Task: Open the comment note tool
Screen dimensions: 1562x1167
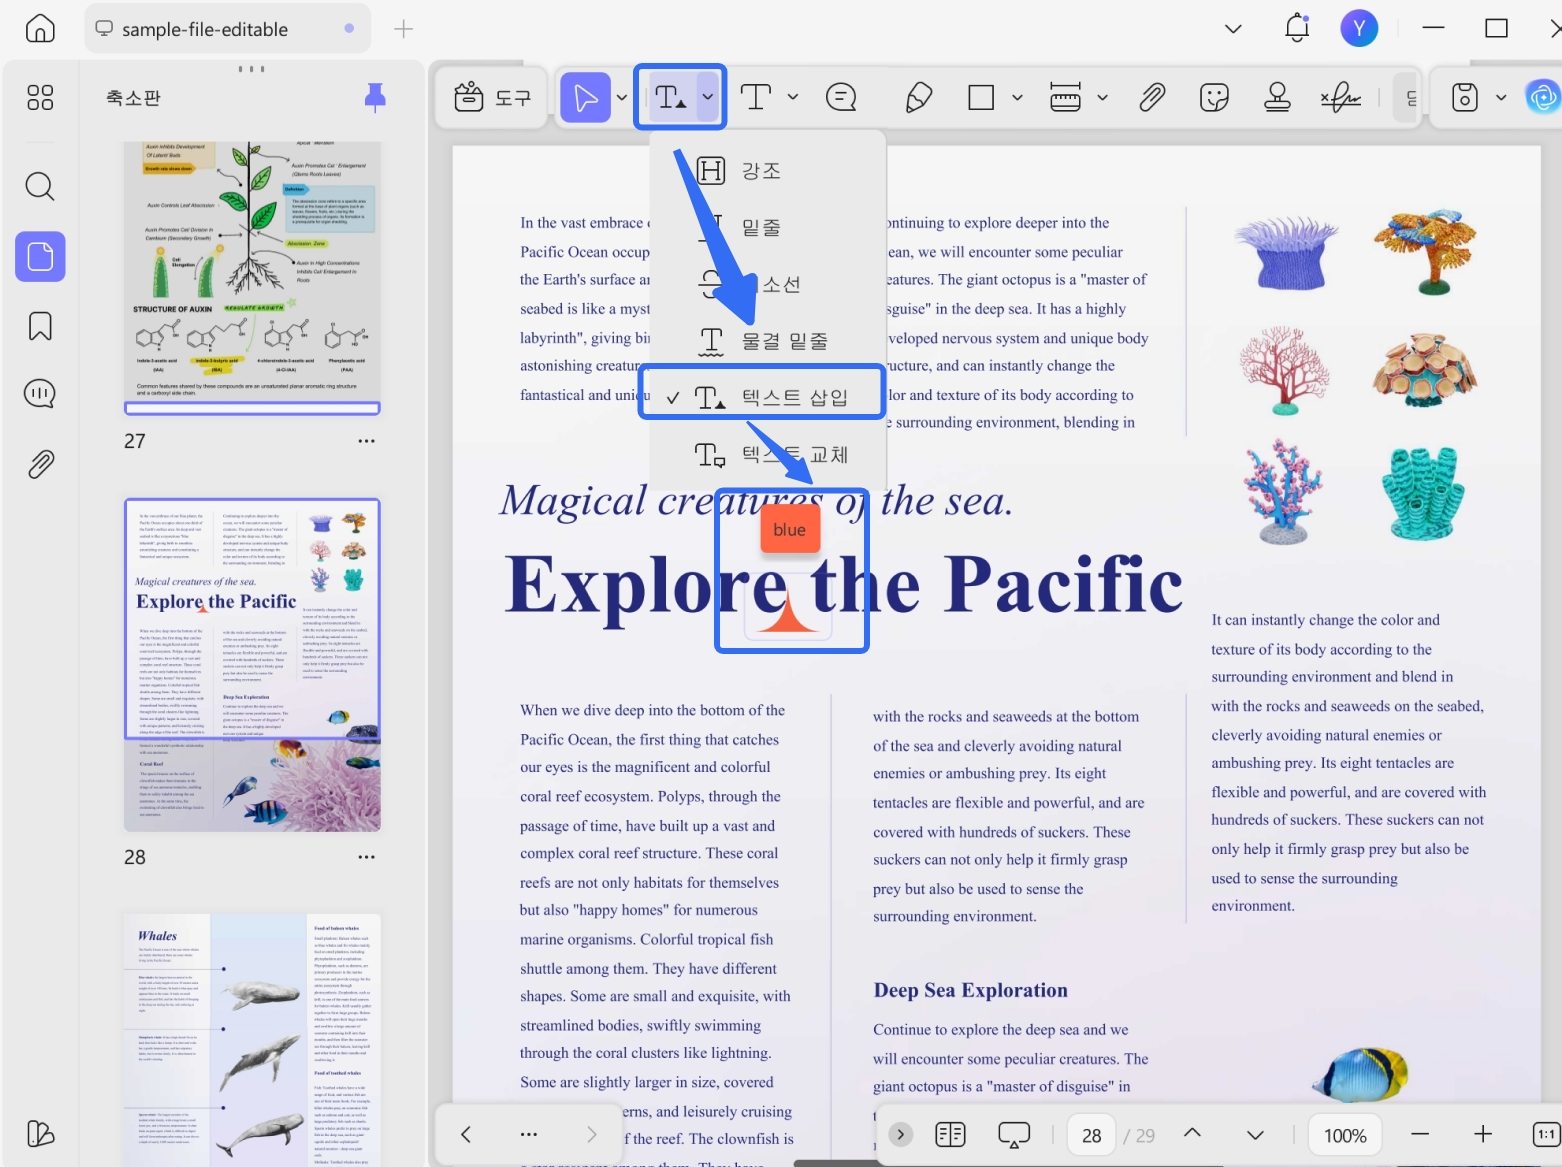Action: click(841, 97)
